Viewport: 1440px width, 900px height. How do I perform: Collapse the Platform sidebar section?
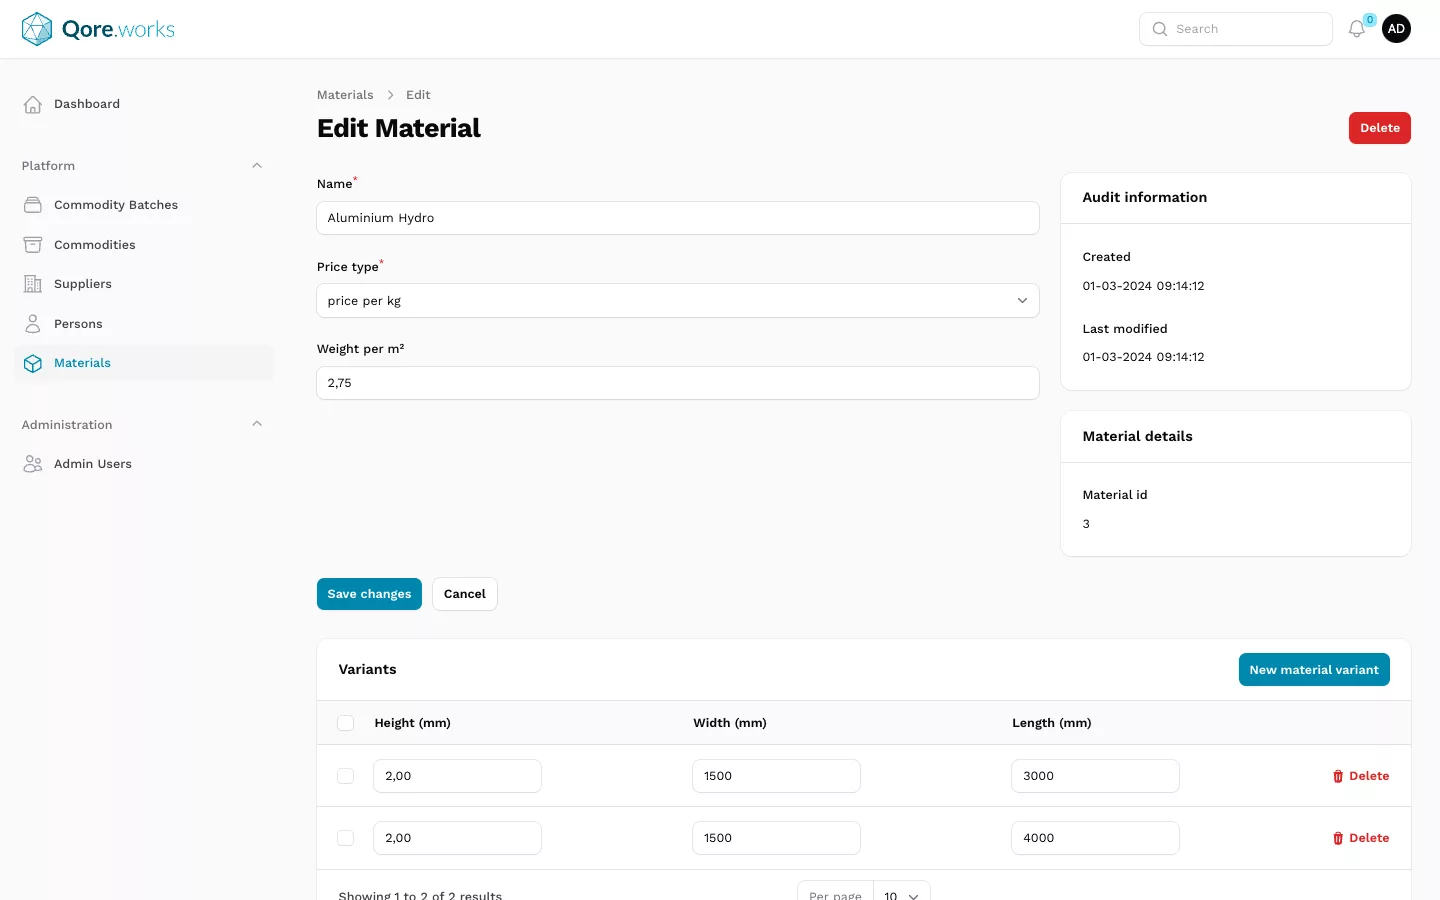pos(257,166)
